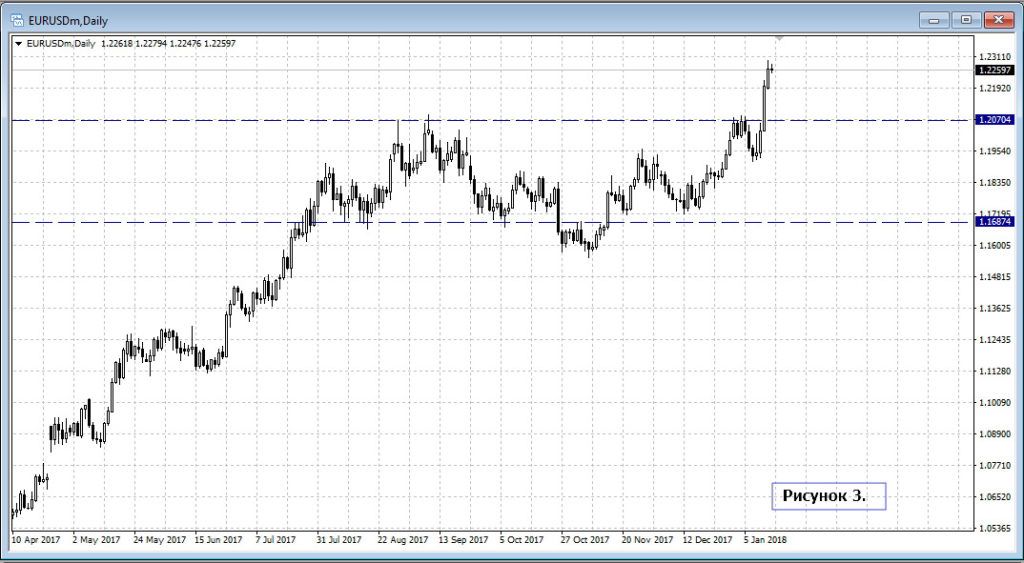Viewport: 1024px width, 563px height.
Task: Click the 5 Jan 2018 date on time axis
Action: click(765, 539)
